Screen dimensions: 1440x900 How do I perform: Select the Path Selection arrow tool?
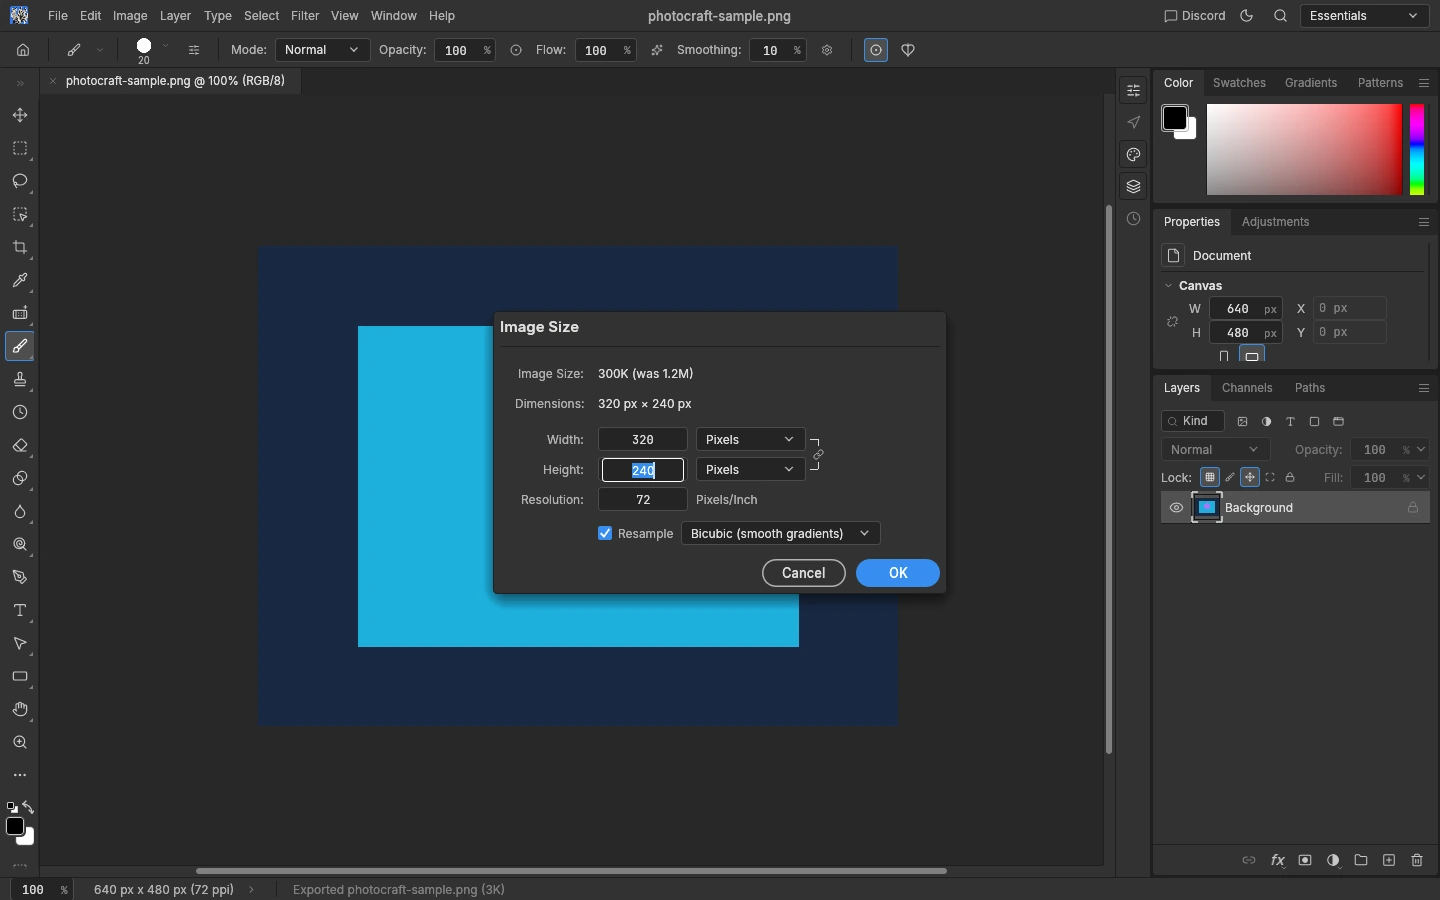(20, 644)
